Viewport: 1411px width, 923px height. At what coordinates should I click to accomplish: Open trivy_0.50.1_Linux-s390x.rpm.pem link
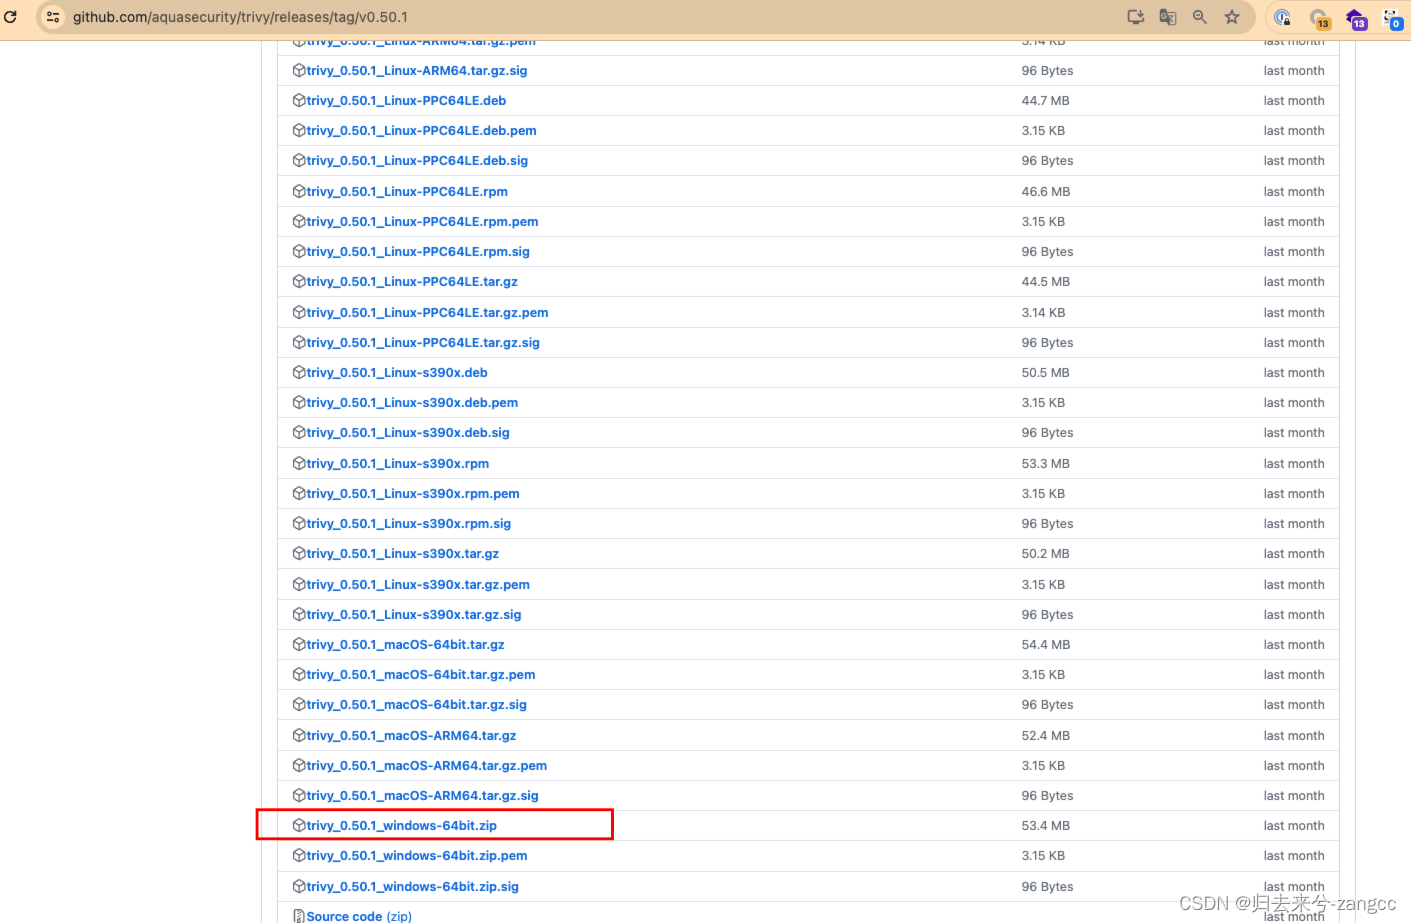pos(413,494)
